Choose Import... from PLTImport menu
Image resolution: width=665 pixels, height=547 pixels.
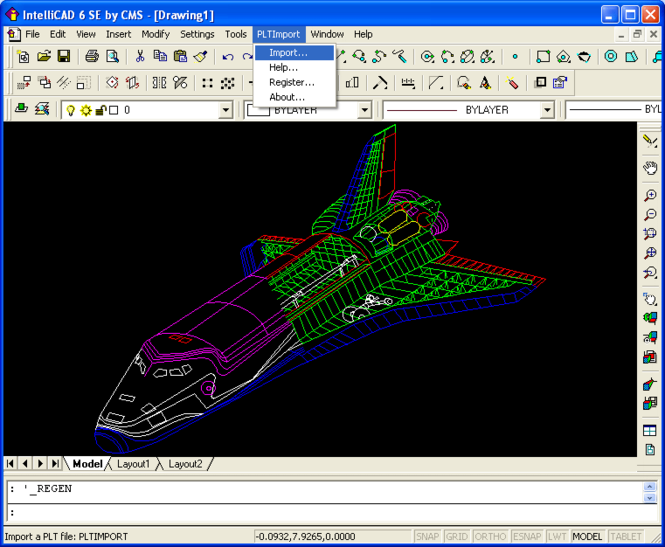(x=288, y=52)
